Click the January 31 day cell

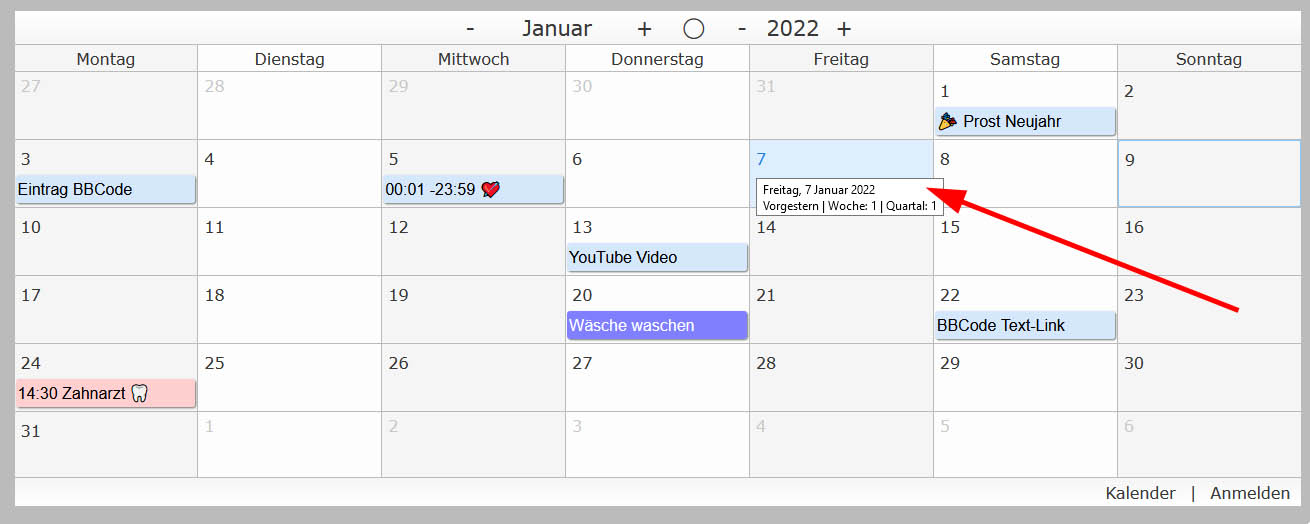[x=105, y=446]
